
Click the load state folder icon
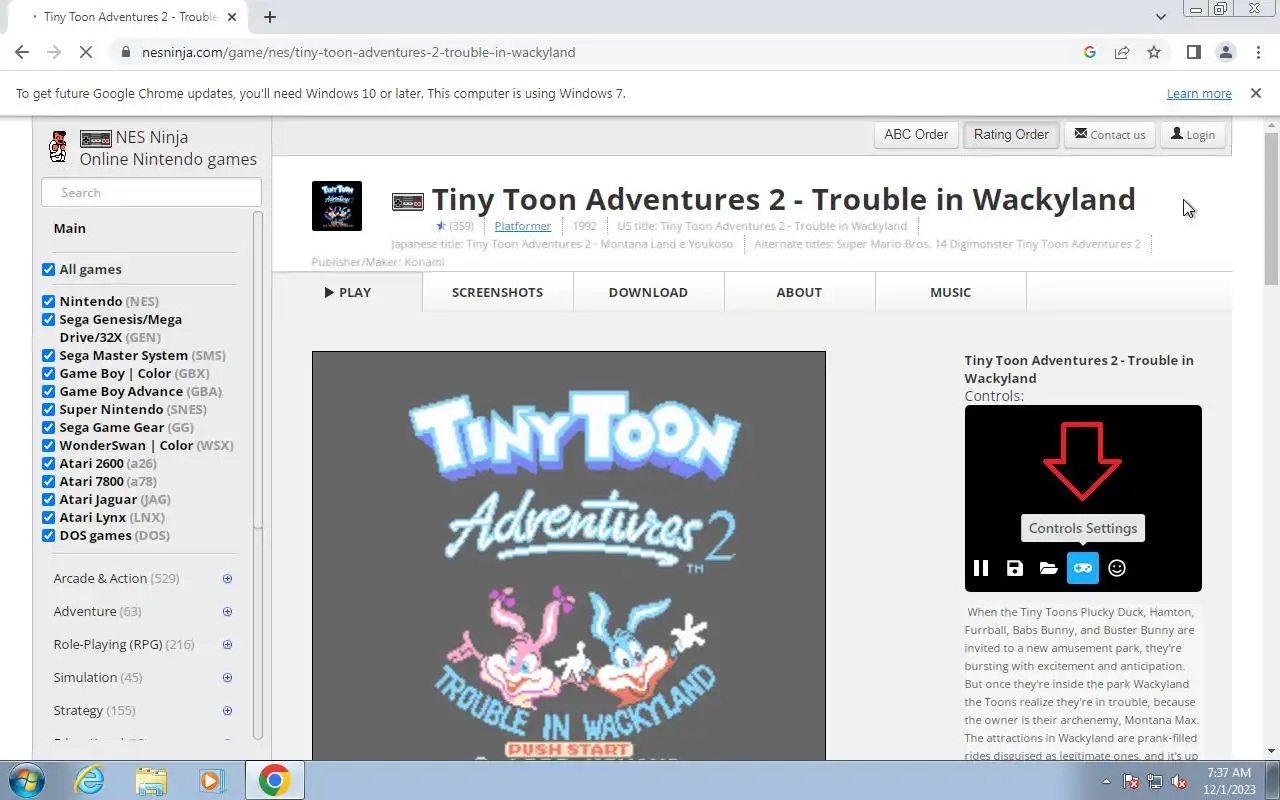click(1048, 568)
